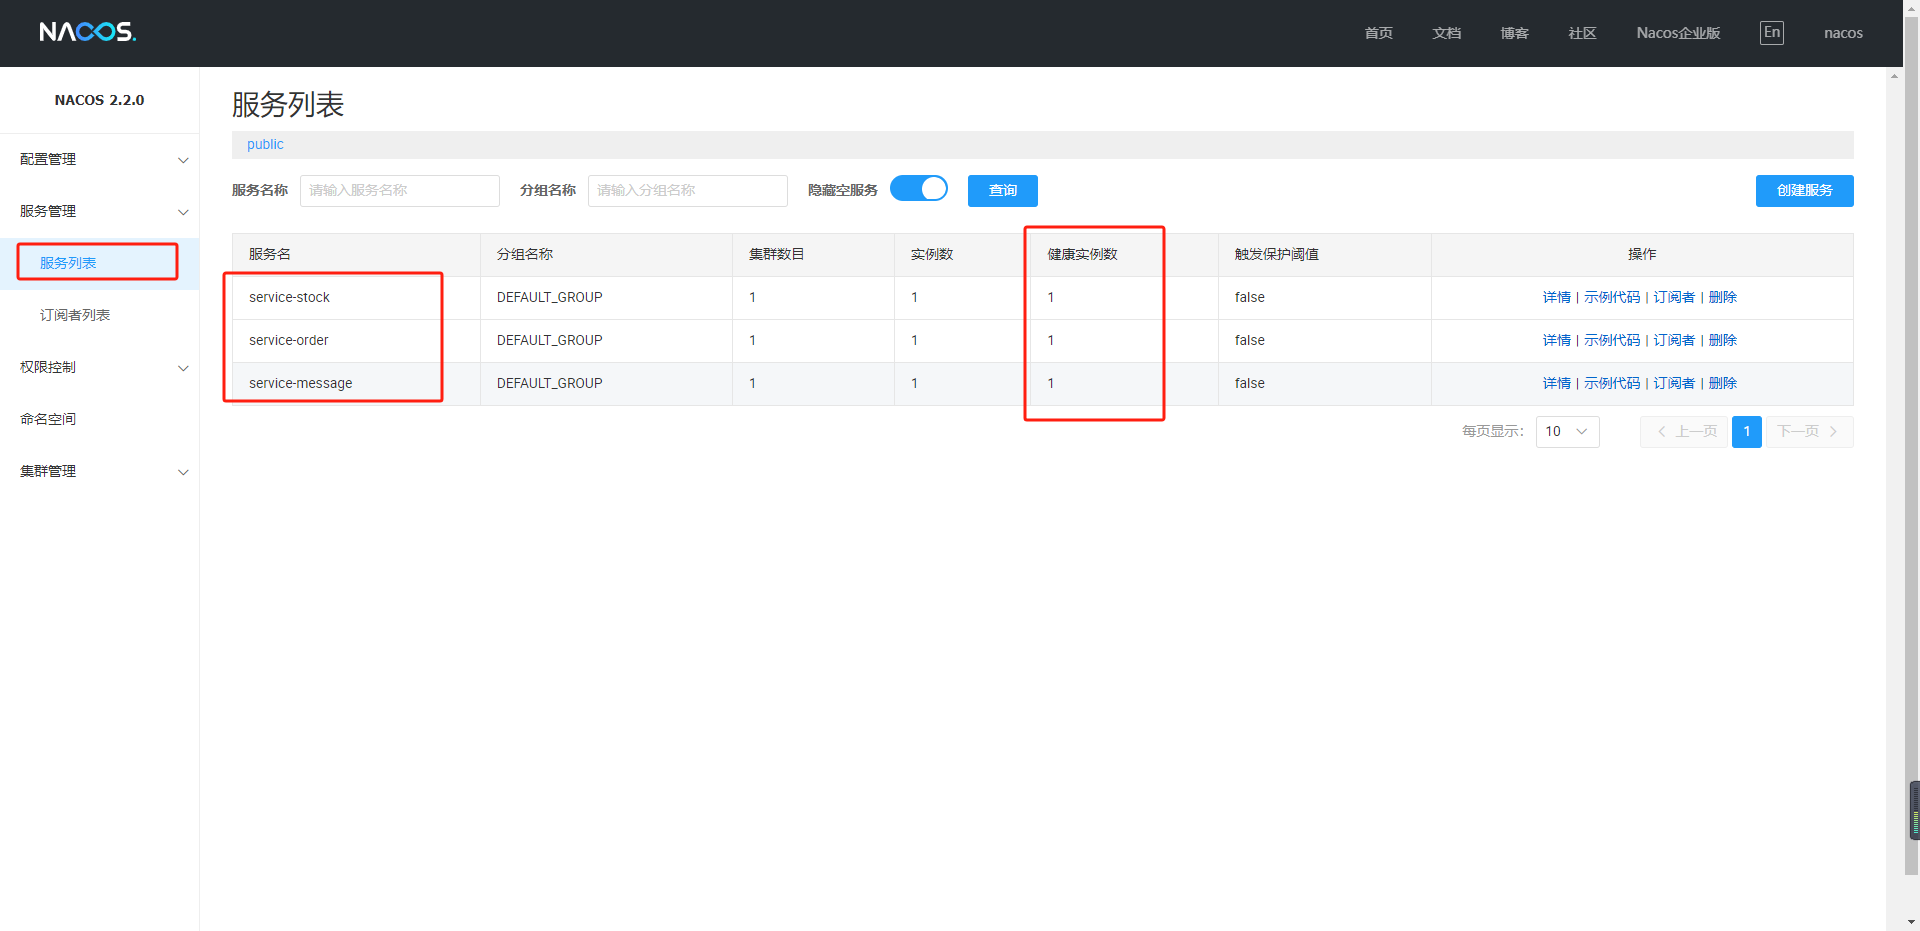Open 订阅者 for service-message
Image resolution: width=1920 pixels, height=931 pixels.
pyautogui.click(x=1674, y=383)
